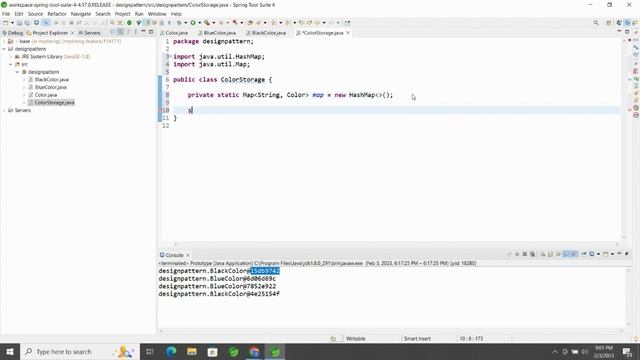Image resolution: width=640 pixels, height=360 pixels.
Task: Collapse the designpattern package node
Action: click(x=18, y=72)
